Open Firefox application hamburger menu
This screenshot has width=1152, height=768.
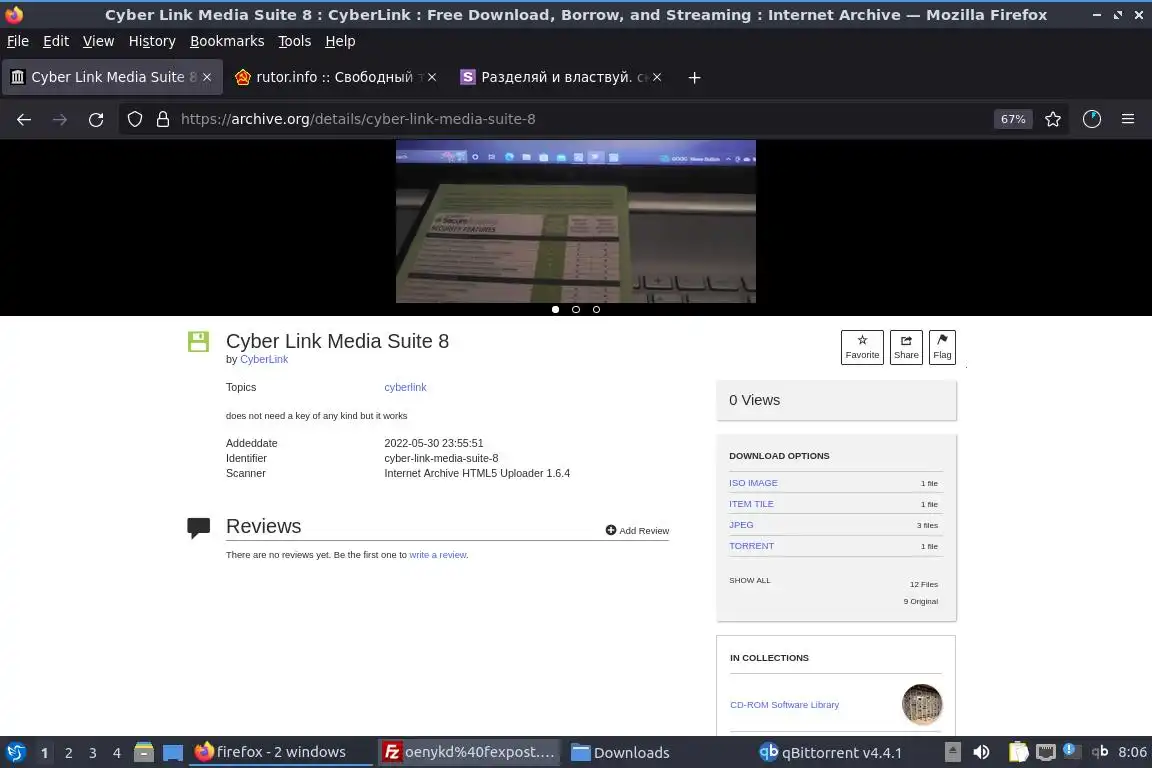tap(1128, 119)
